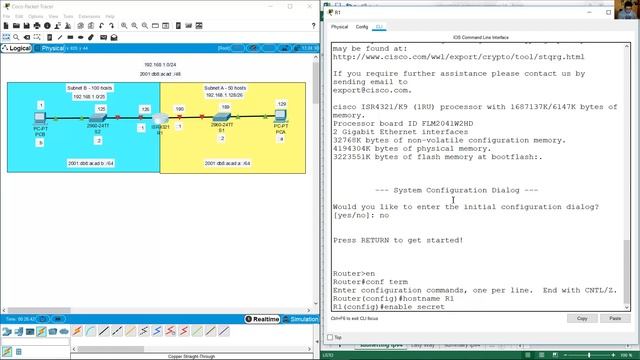Screen dimensions: 640x360
Task: Choose the Resize Shape tool
Action: click(x=37, y=37)
